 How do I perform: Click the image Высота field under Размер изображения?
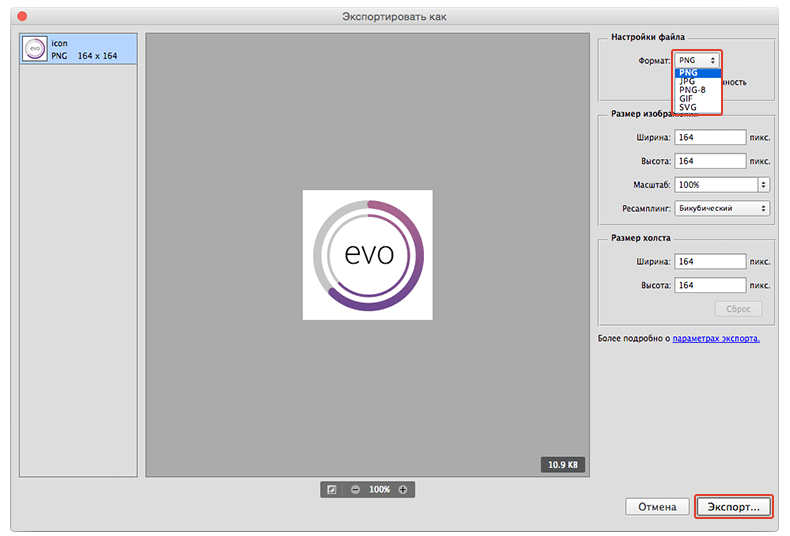pyautogui.click(x=710, y=161)
